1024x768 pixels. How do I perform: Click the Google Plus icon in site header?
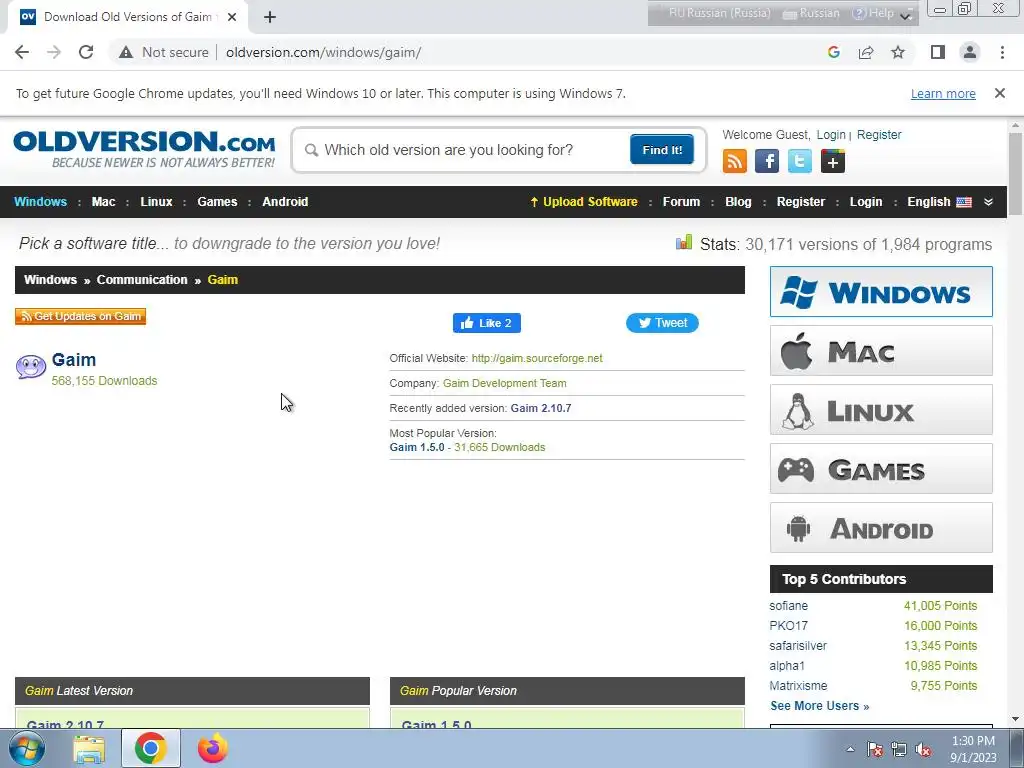click(x=833, y=161)
